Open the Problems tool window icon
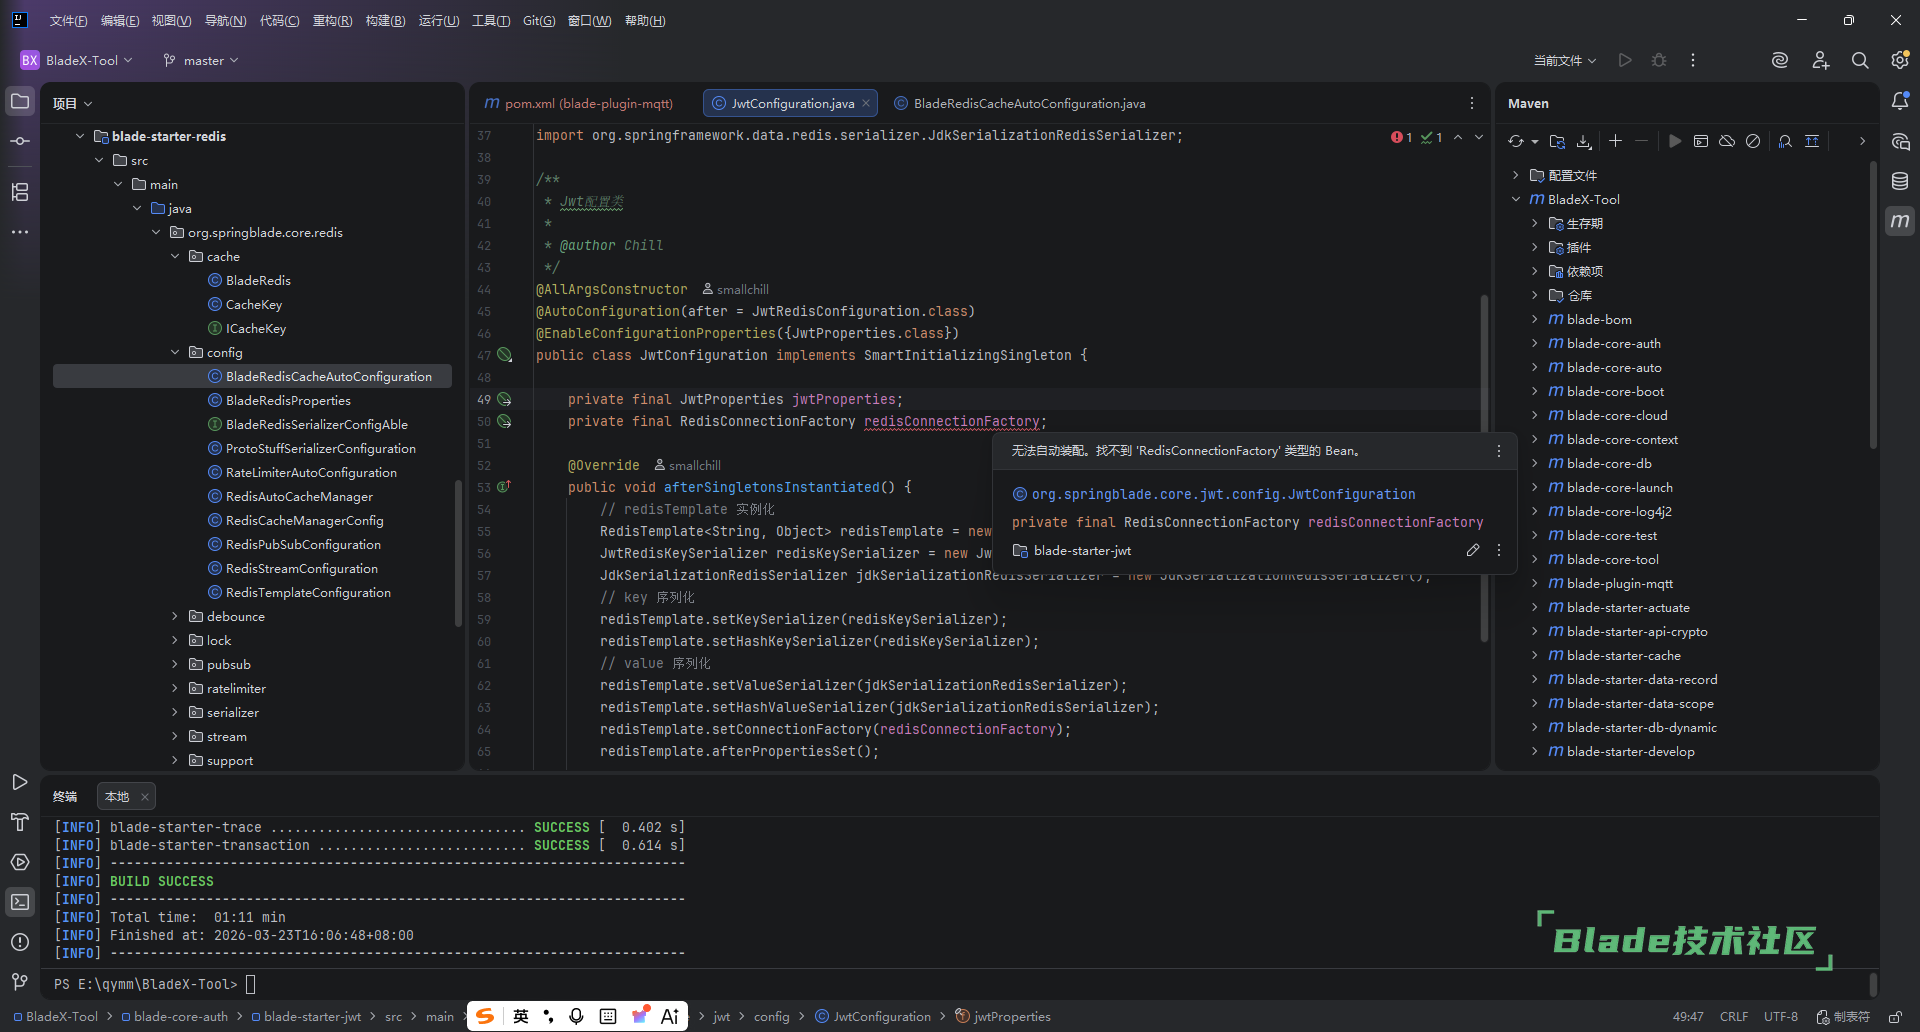The width and height of the screenshot is (1920, 1032). click(20, 942)
